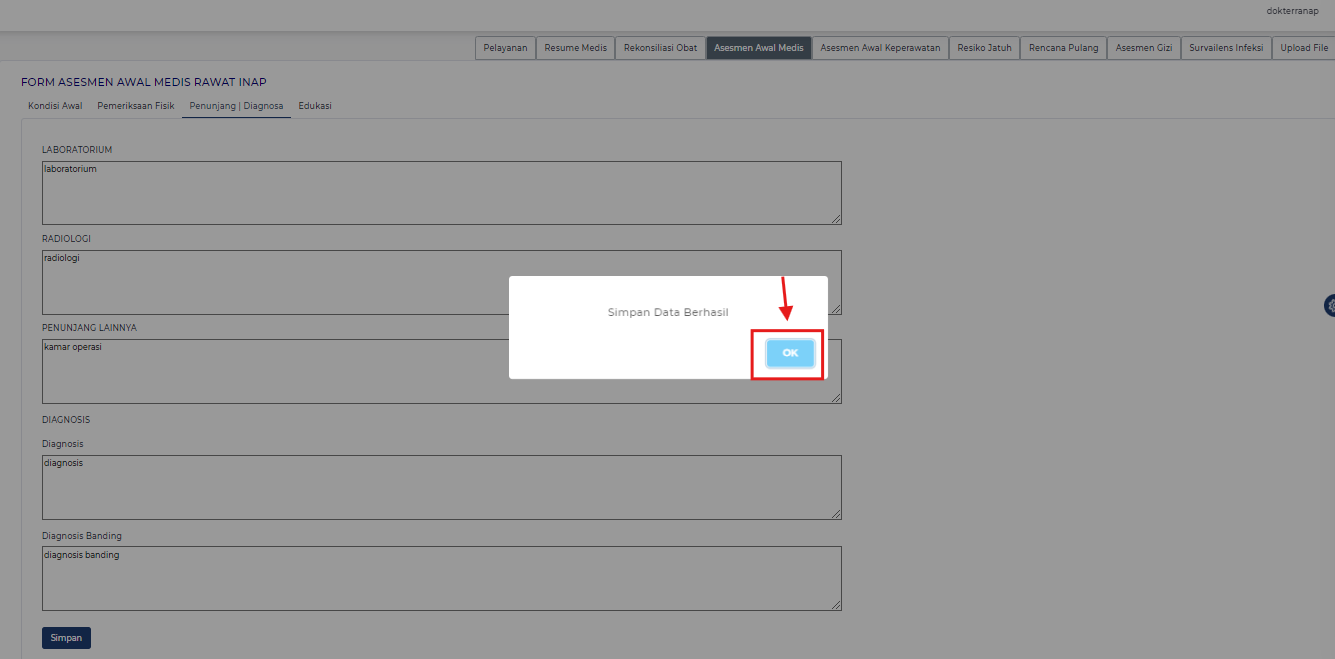Switch to the Resume Medis tab
Image resolution: width=1335 pixels, height=659 pixels.
click(575, 48)
